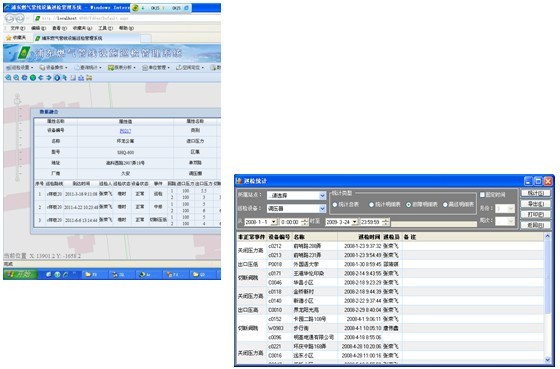Image resolution: width=560 pixels, height=369 pixels.
Task: Click the browser address bar
Action: [127, 18]
